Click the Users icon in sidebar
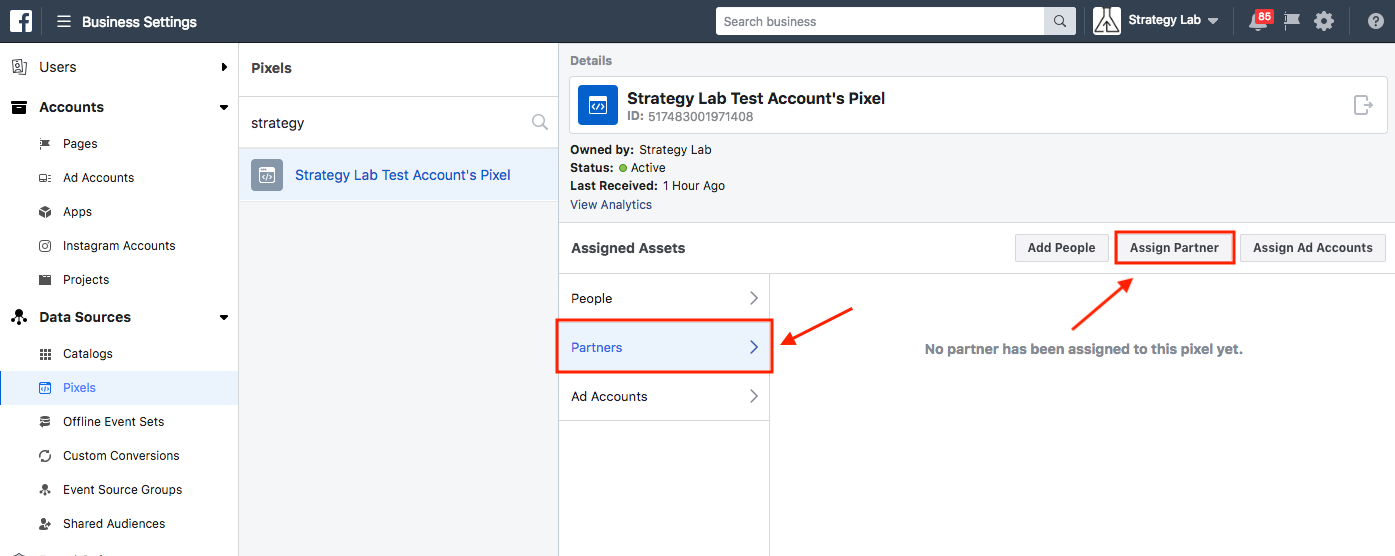 18,67
